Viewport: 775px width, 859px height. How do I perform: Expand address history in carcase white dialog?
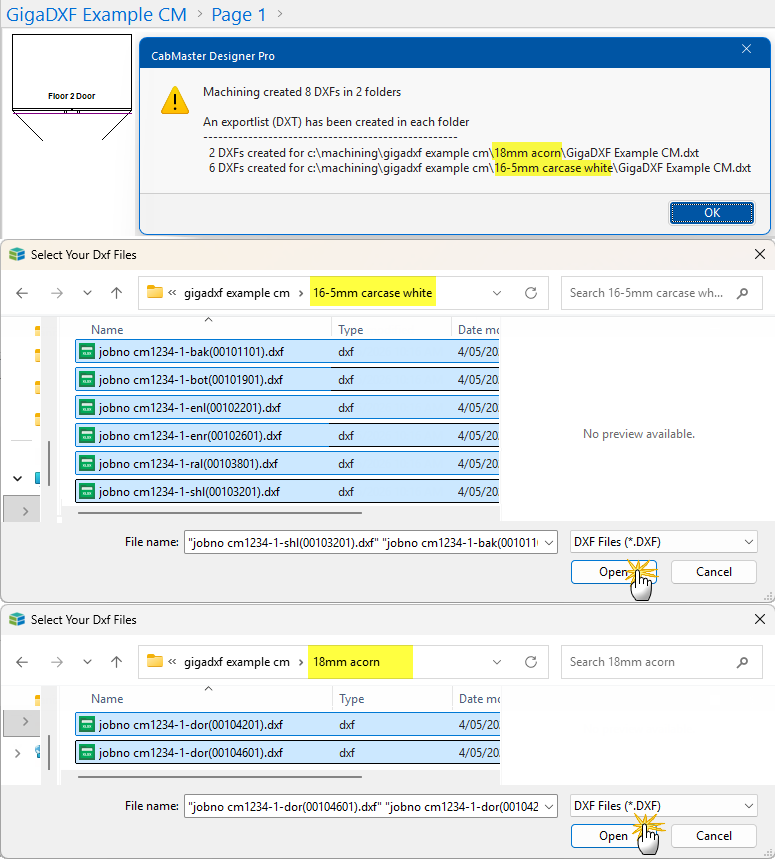tap(497, 293)
